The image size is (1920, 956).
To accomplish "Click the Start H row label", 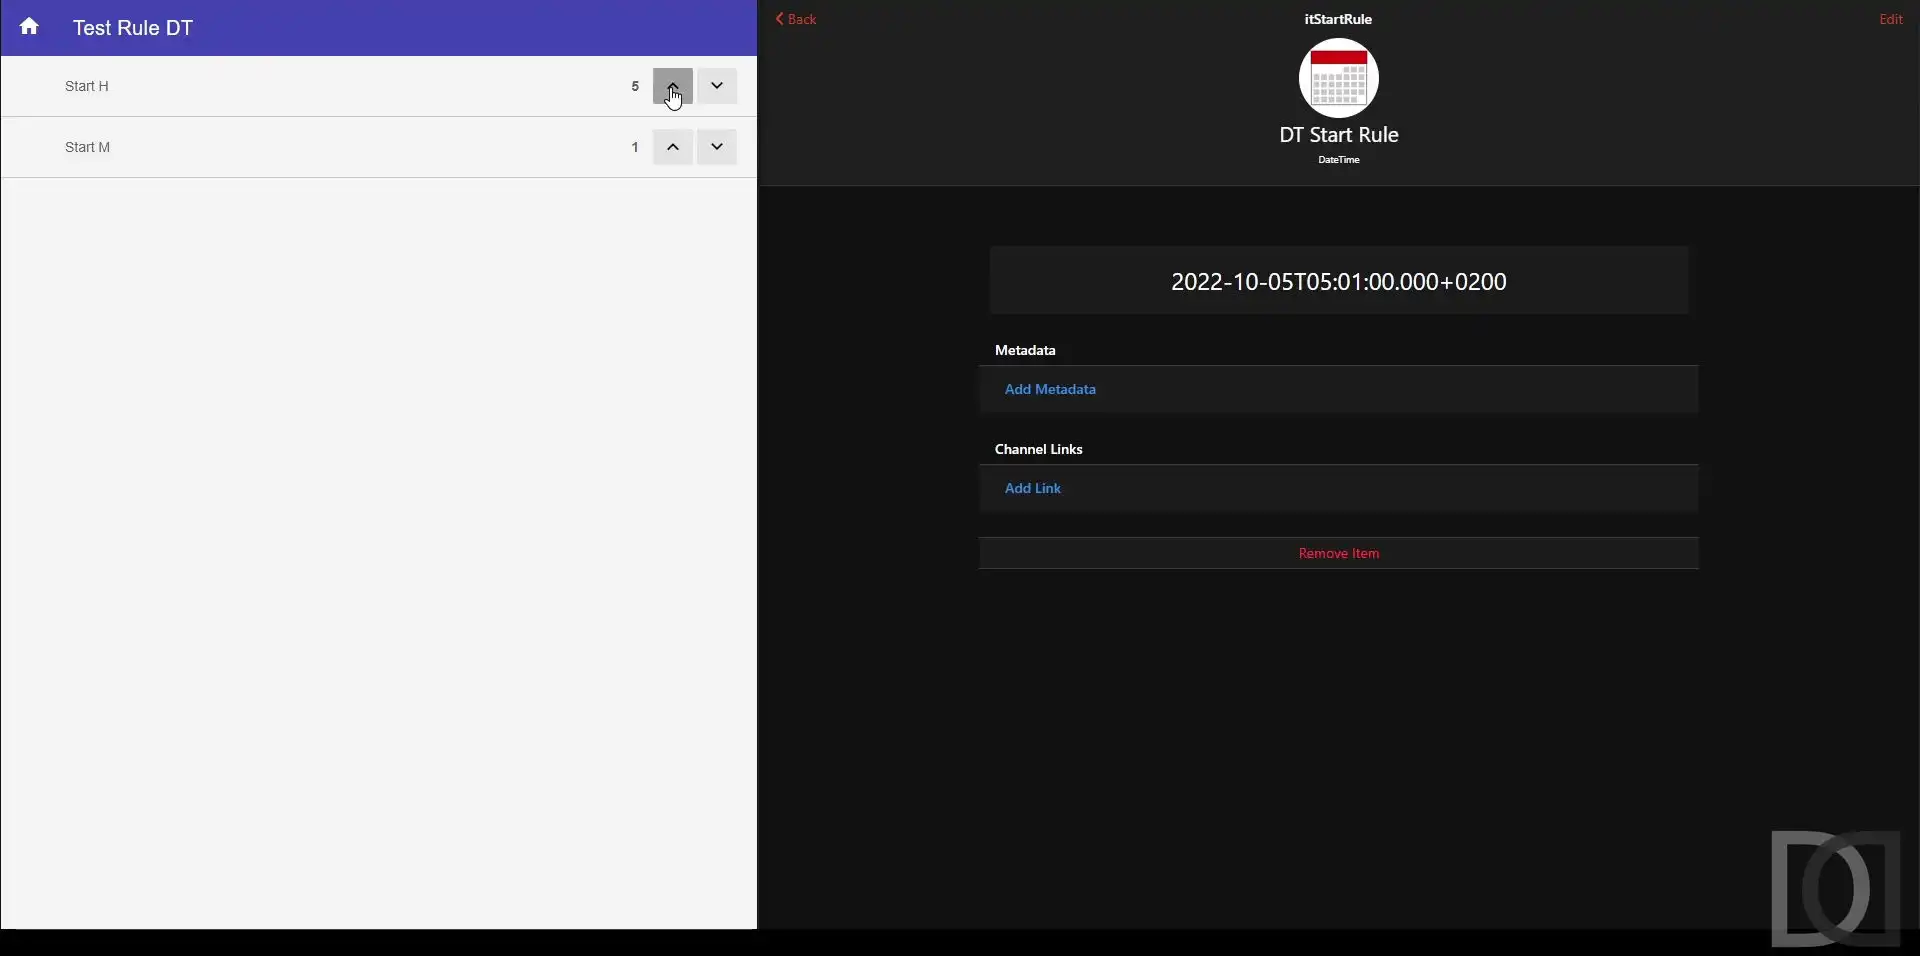I will click(x=87, y=86).
